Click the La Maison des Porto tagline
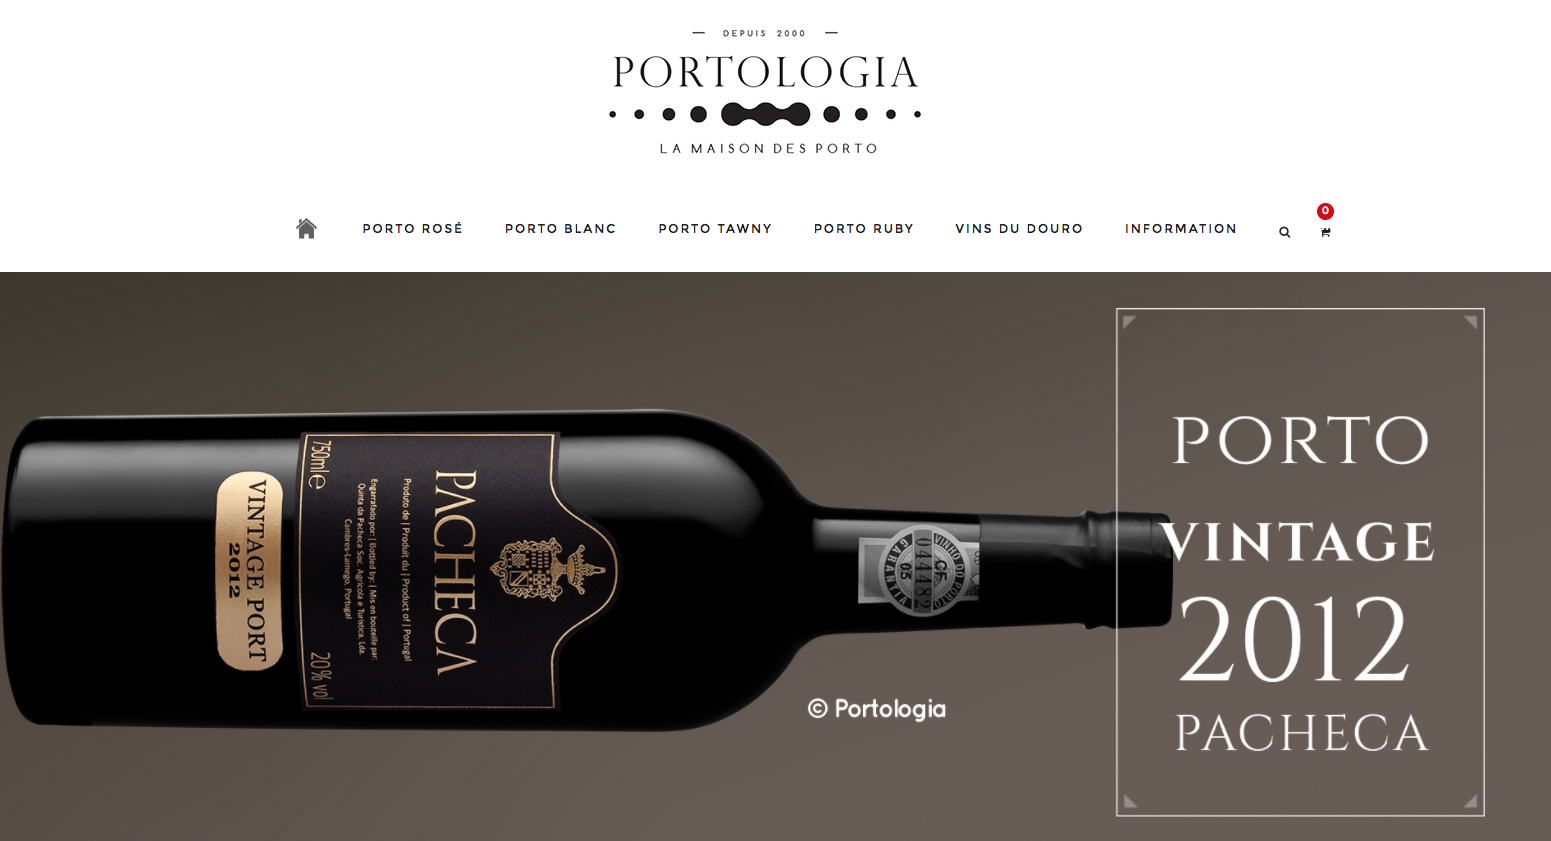1551x841 pixels. (768, 148)
